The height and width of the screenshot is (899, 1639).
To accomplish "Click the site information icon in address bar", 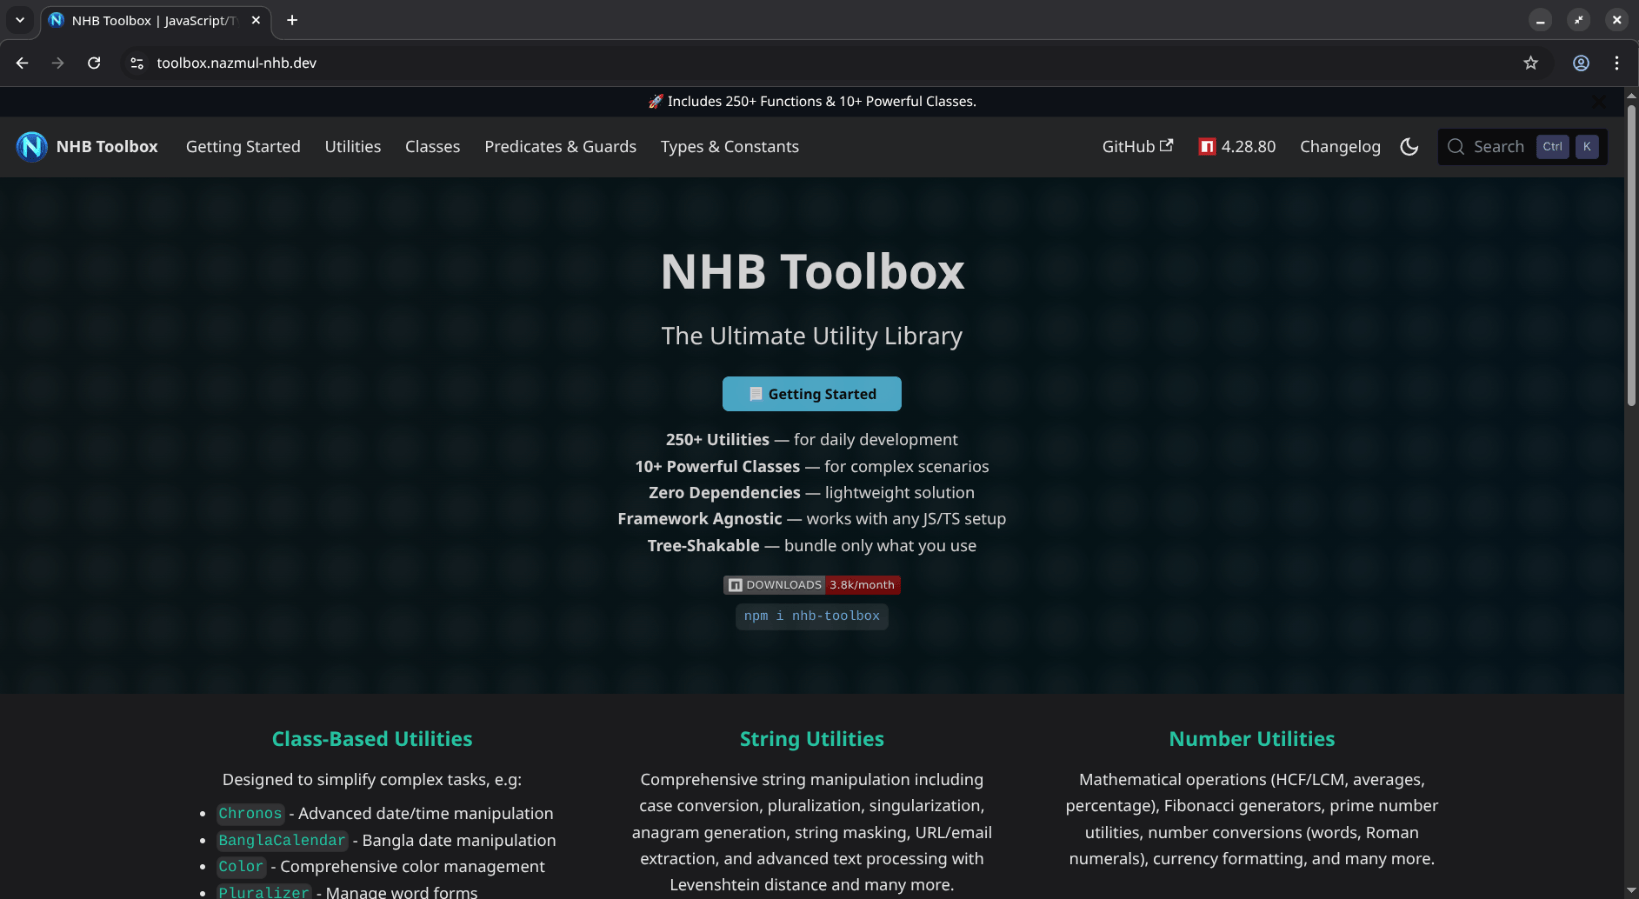I will pyautogui.click(x=137, y=63).
